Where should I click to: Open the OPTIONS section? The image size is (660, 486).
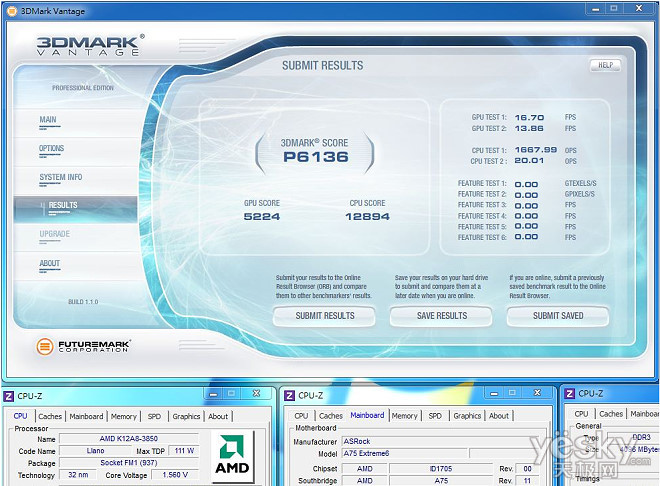coord(51,149)
